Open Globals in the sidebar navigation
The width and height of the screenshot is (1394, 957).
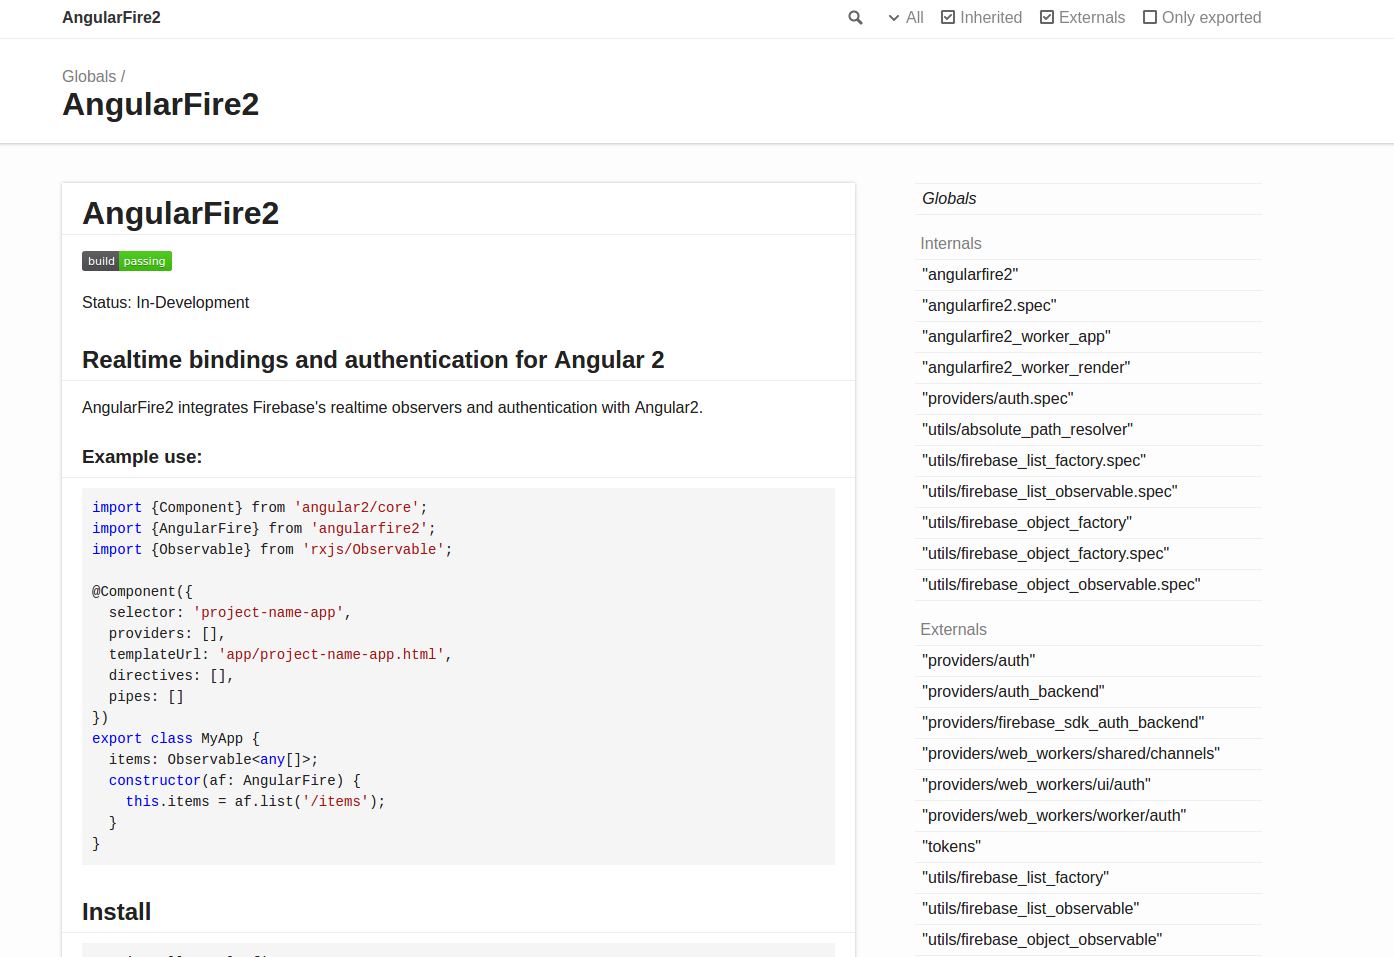(1088, 199)
